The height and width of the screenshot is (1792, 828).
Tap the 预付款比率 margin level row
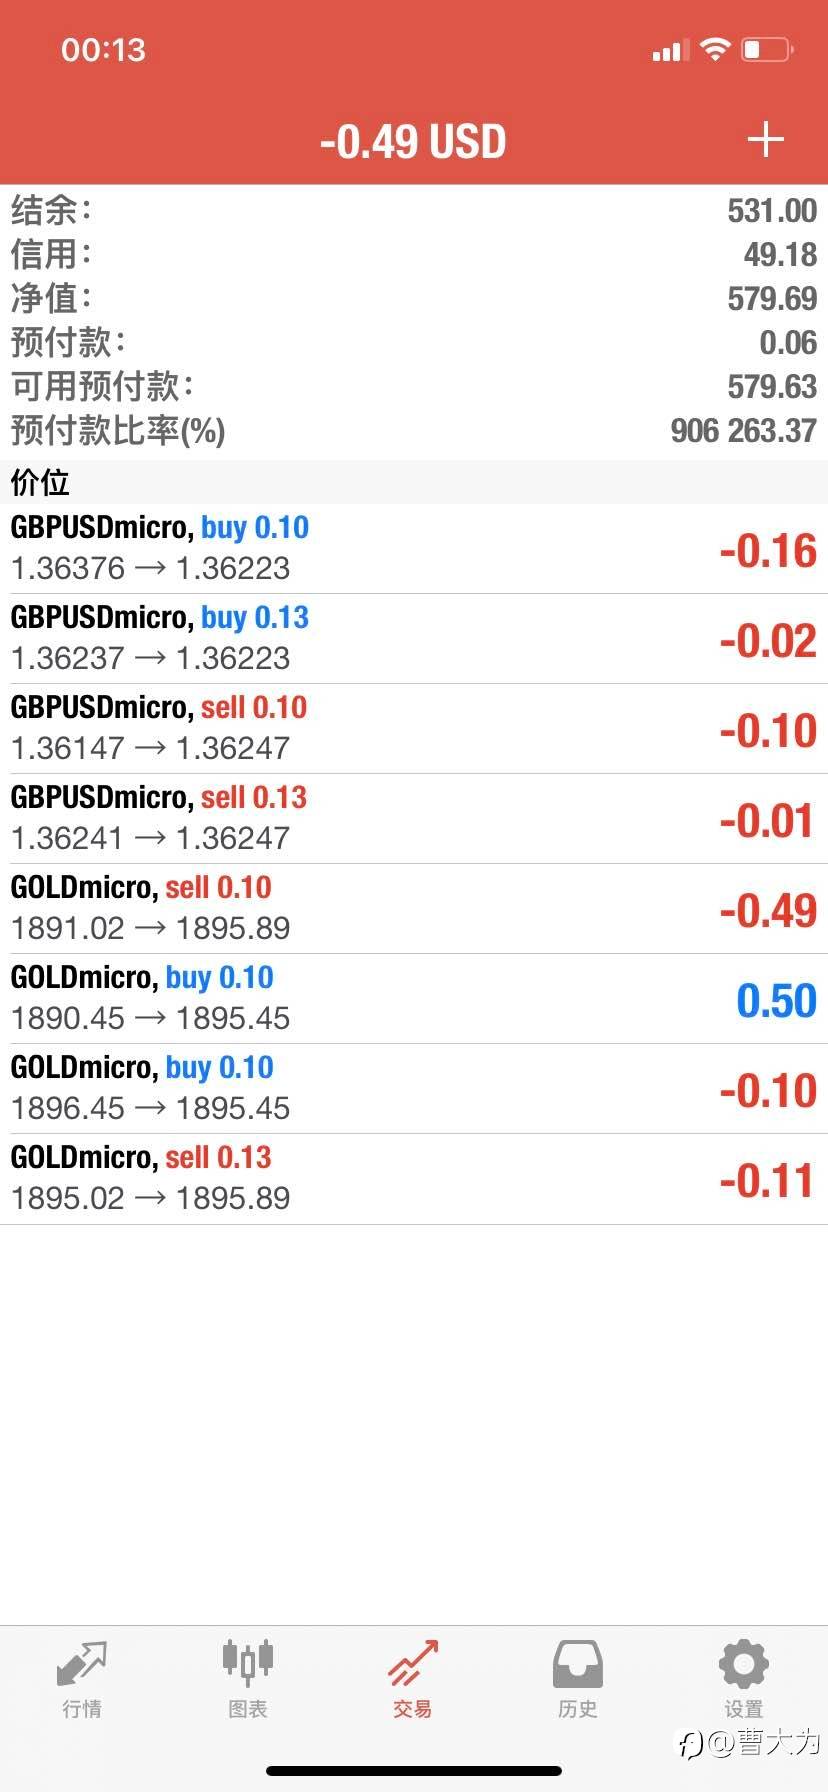pos(414,431)
